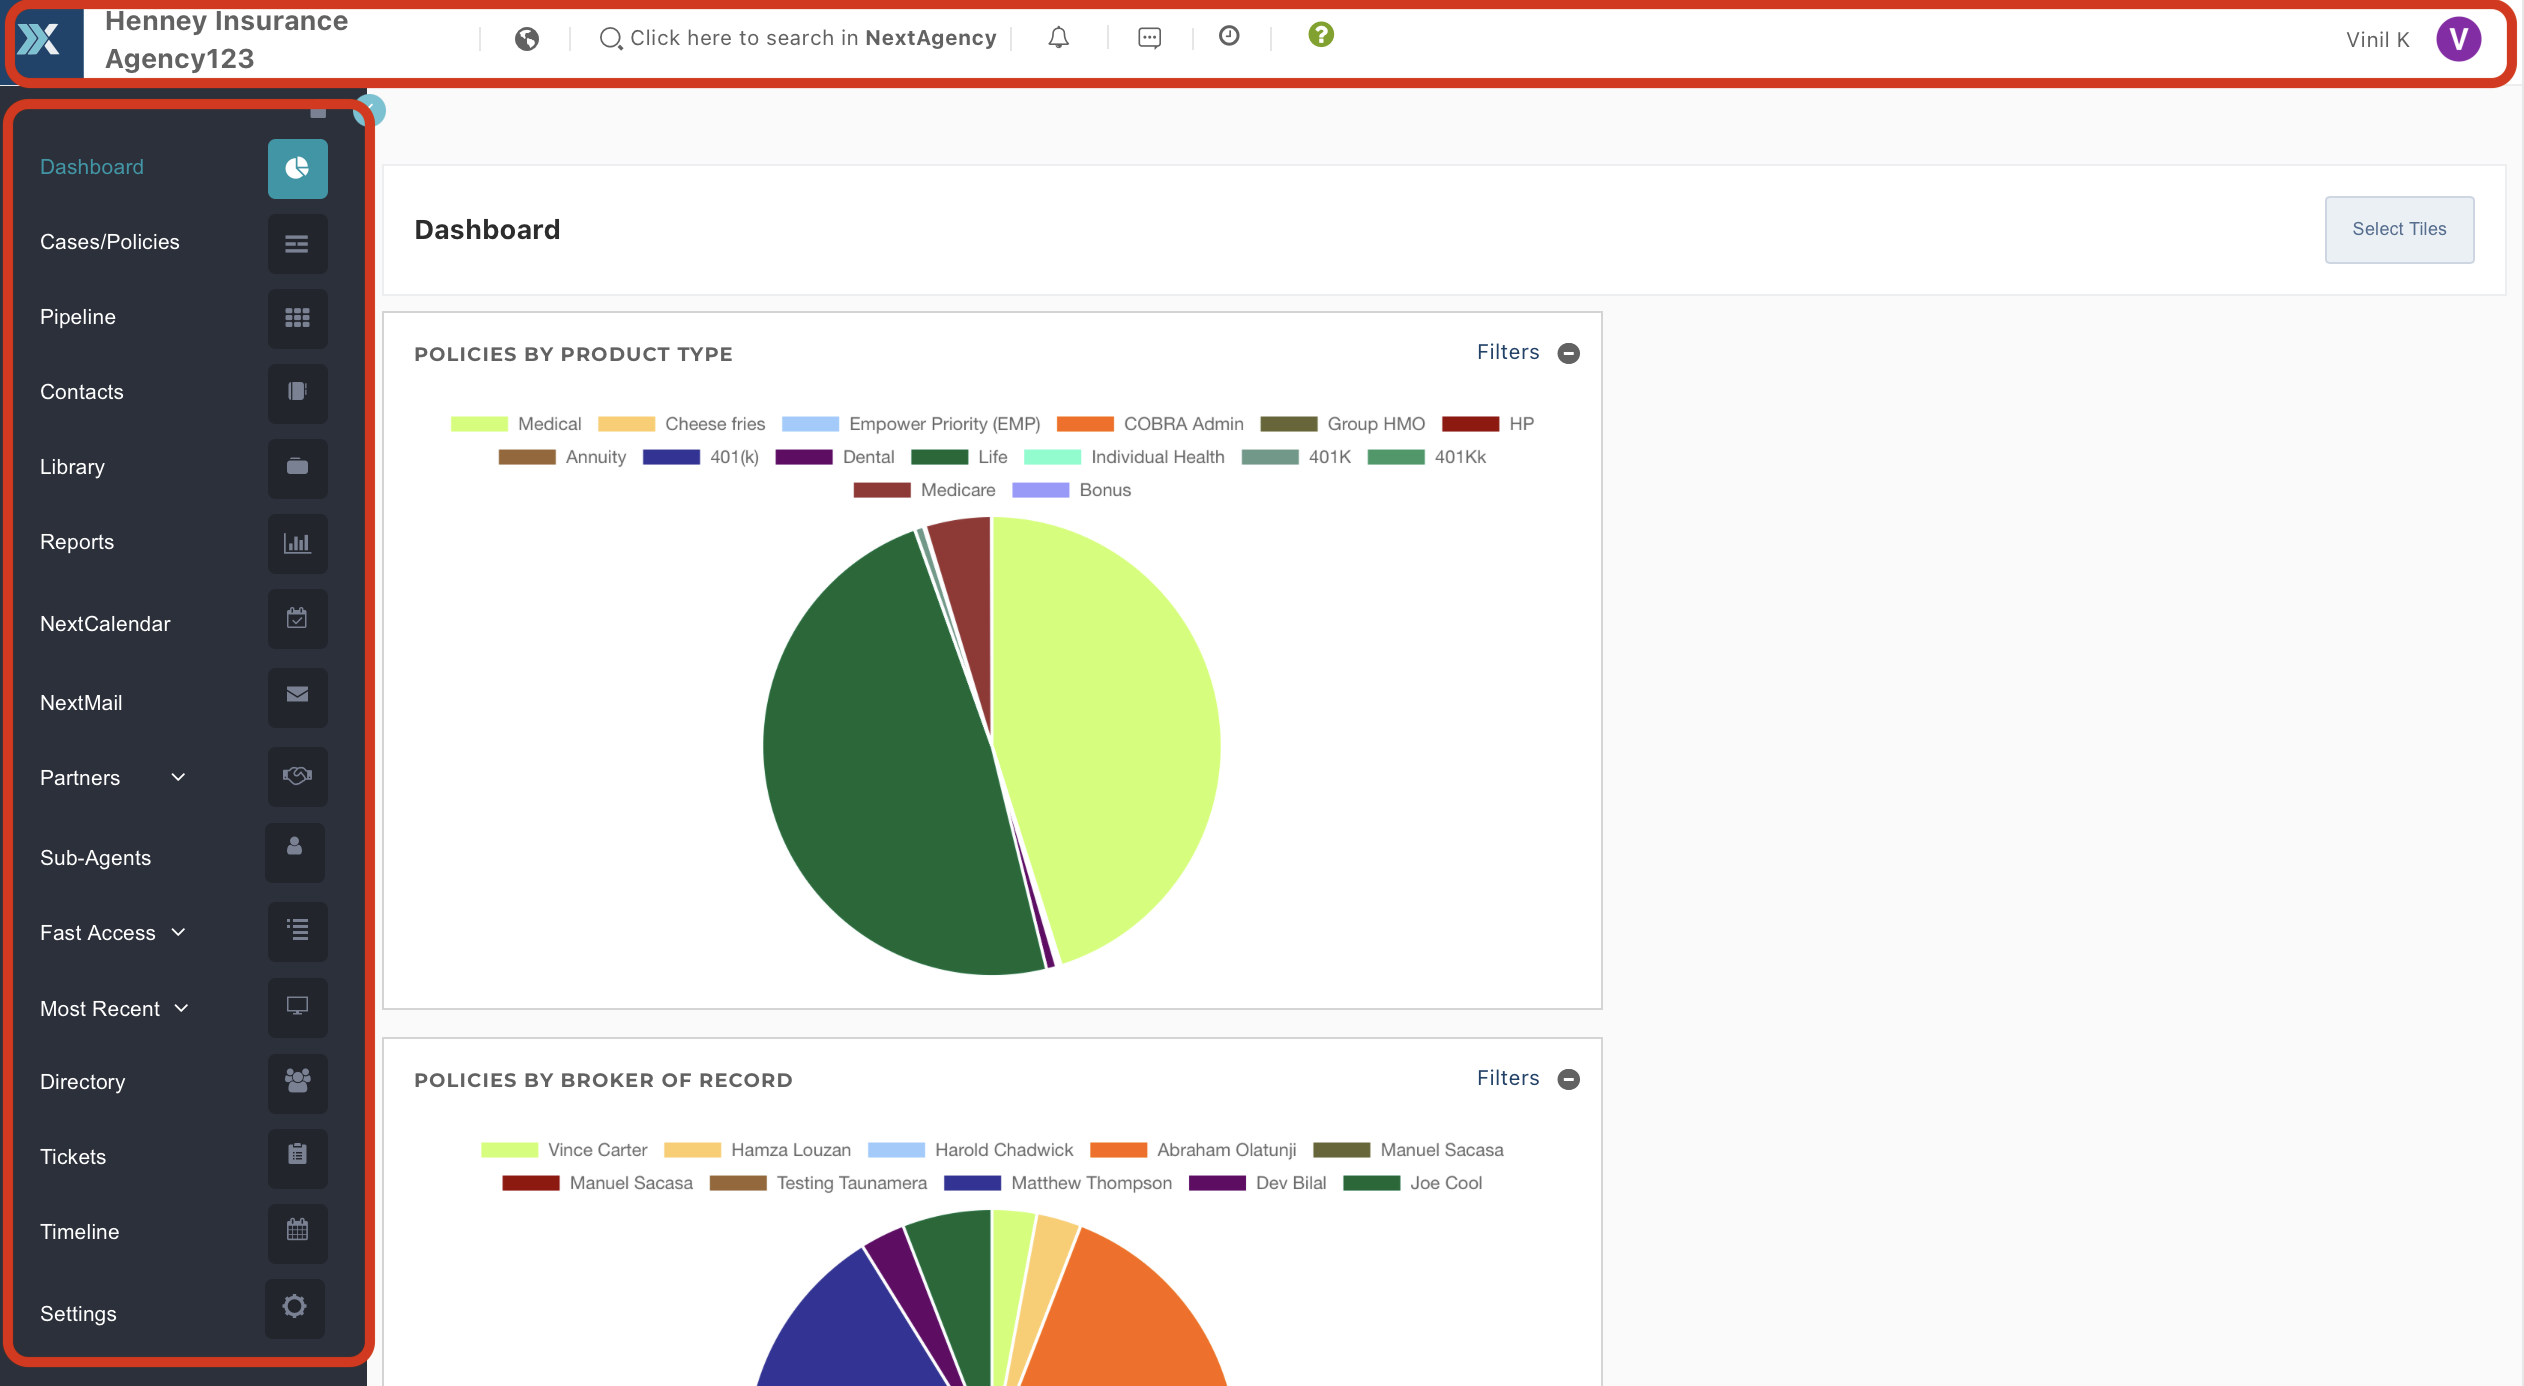Open Reports menu item
Screen dimensions: 2524x1386
(77, 542)
